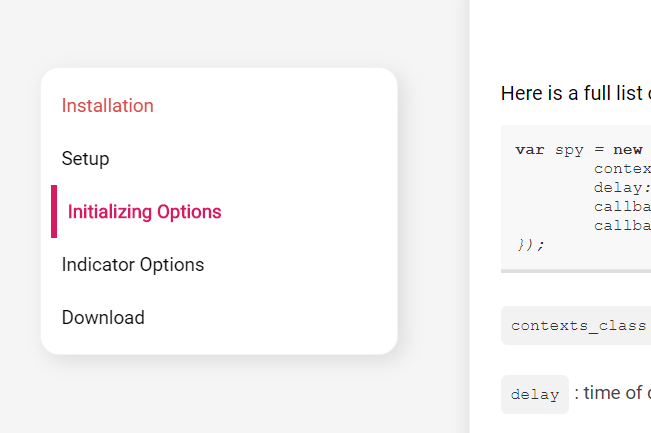
Task: Click the contexts_class inline code tag
Action: tap(578, 325)
